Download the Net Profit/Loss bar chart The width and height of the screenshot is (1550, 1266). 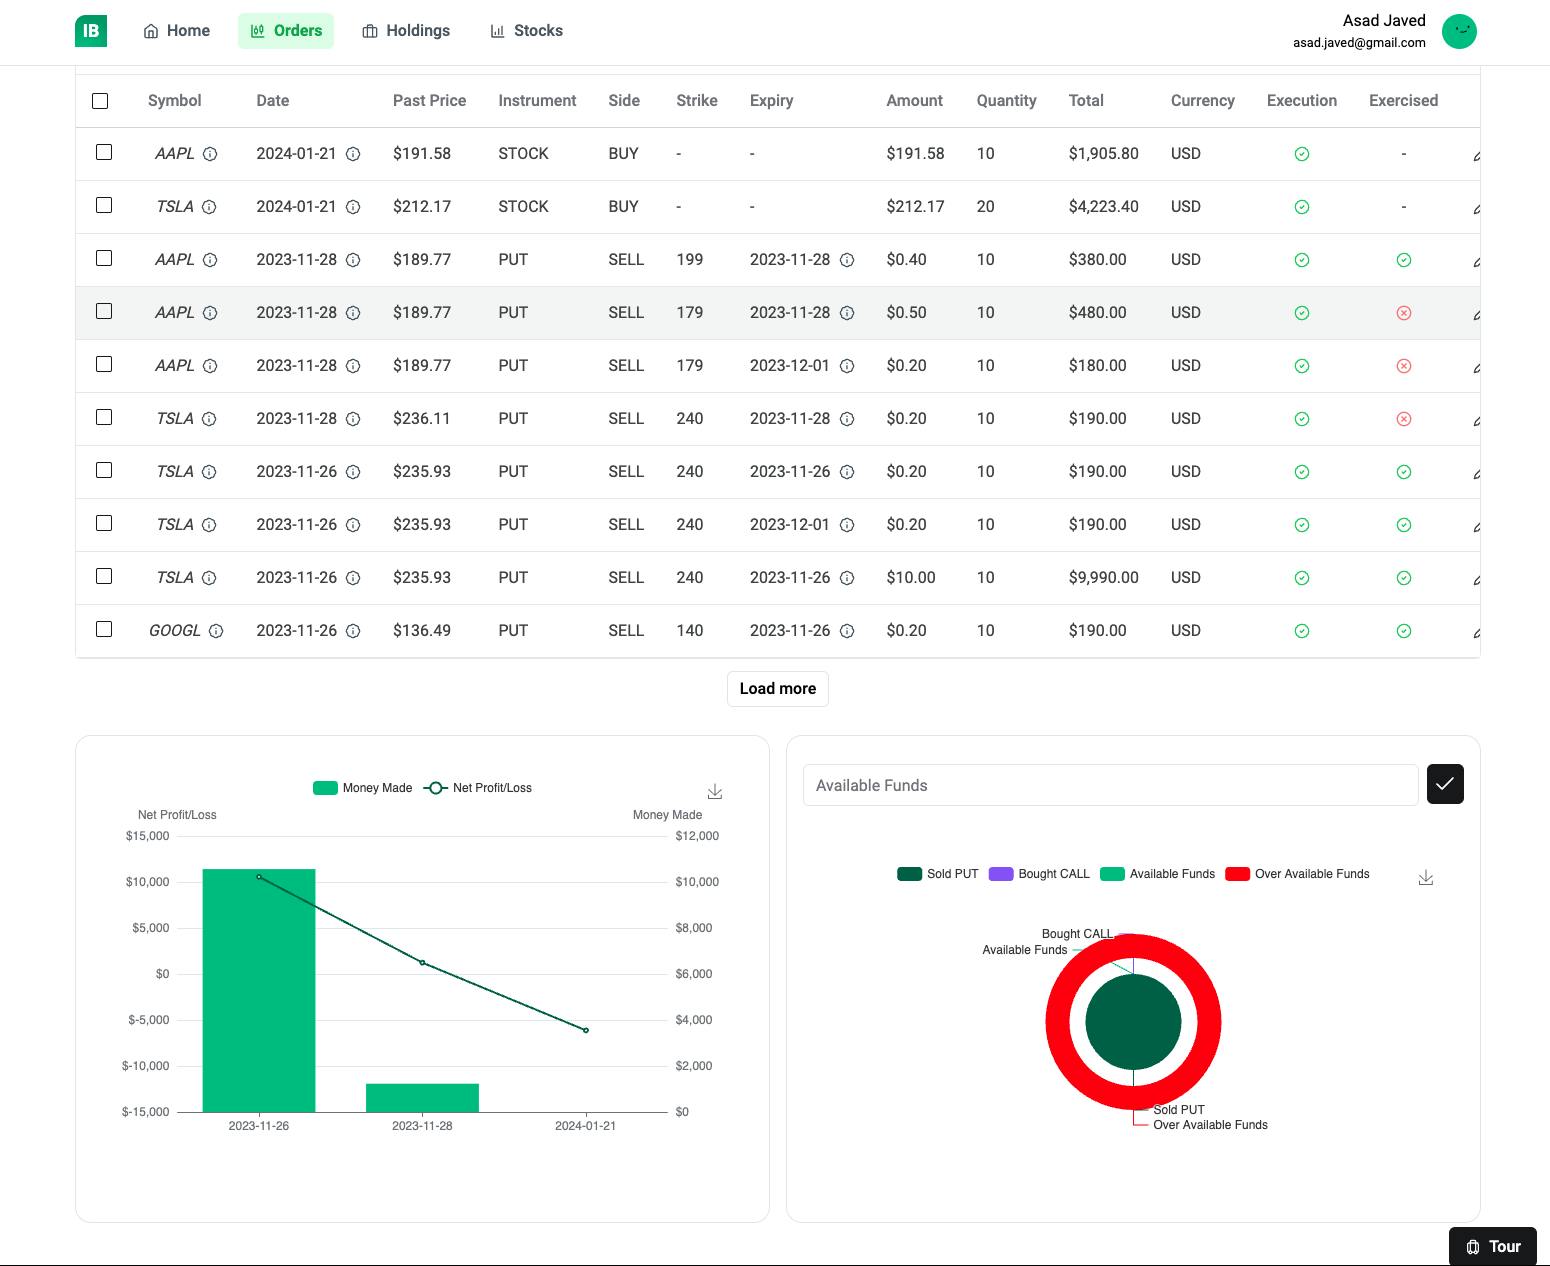(x=715, y=792)
